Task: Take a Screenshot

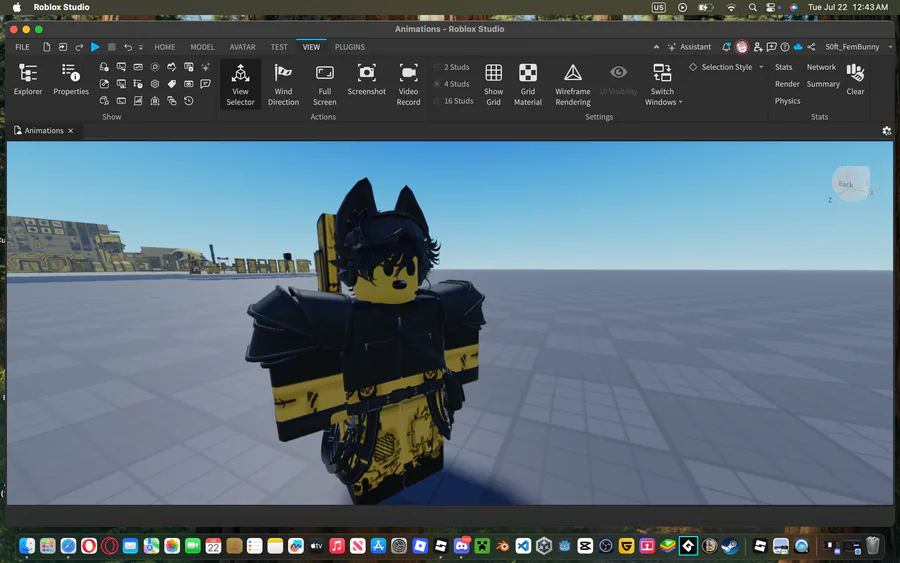Action: click(x=366, y=80)
